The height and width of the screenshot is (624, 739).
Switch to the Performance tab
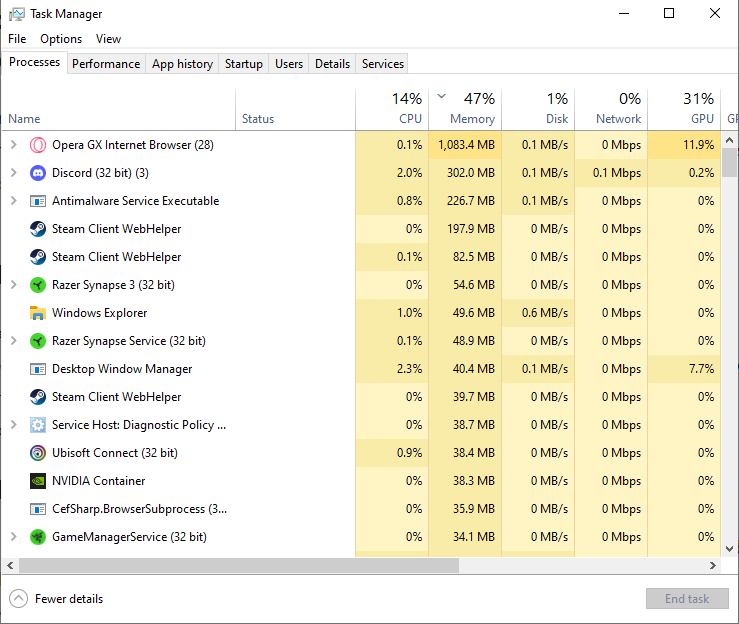tap(106, 64)
